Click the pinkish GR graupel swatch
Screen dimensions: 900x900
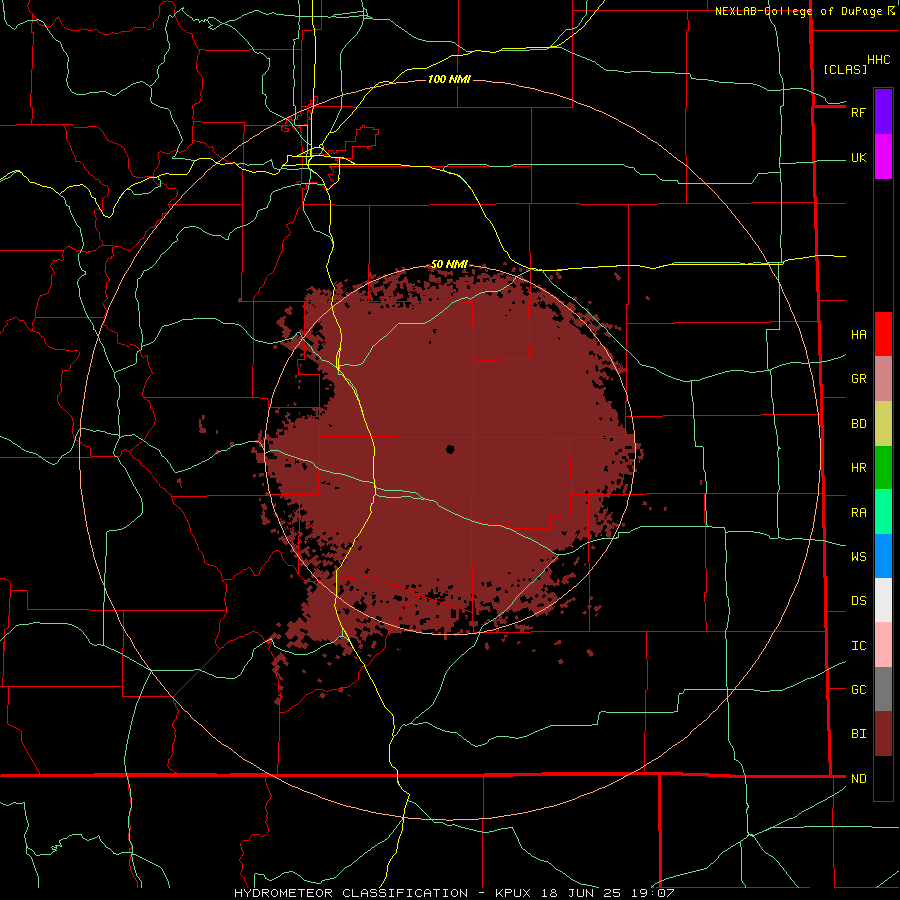tap(883, 379)
